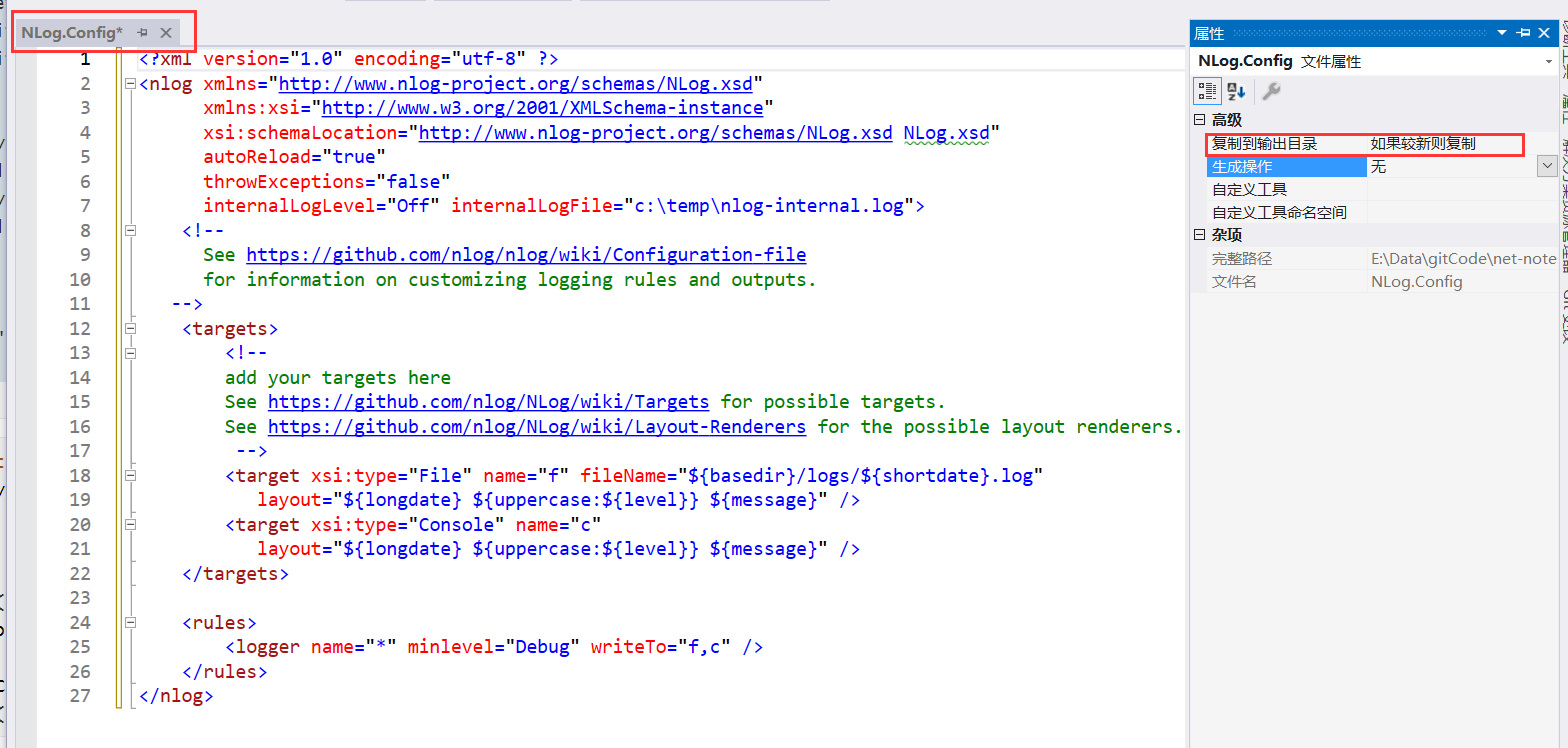Place cursor on autoReload="true" attribute
Image resolution: width=1568 pixels, height=748 pixels.
pyautogui.click(x=294, y=157)
